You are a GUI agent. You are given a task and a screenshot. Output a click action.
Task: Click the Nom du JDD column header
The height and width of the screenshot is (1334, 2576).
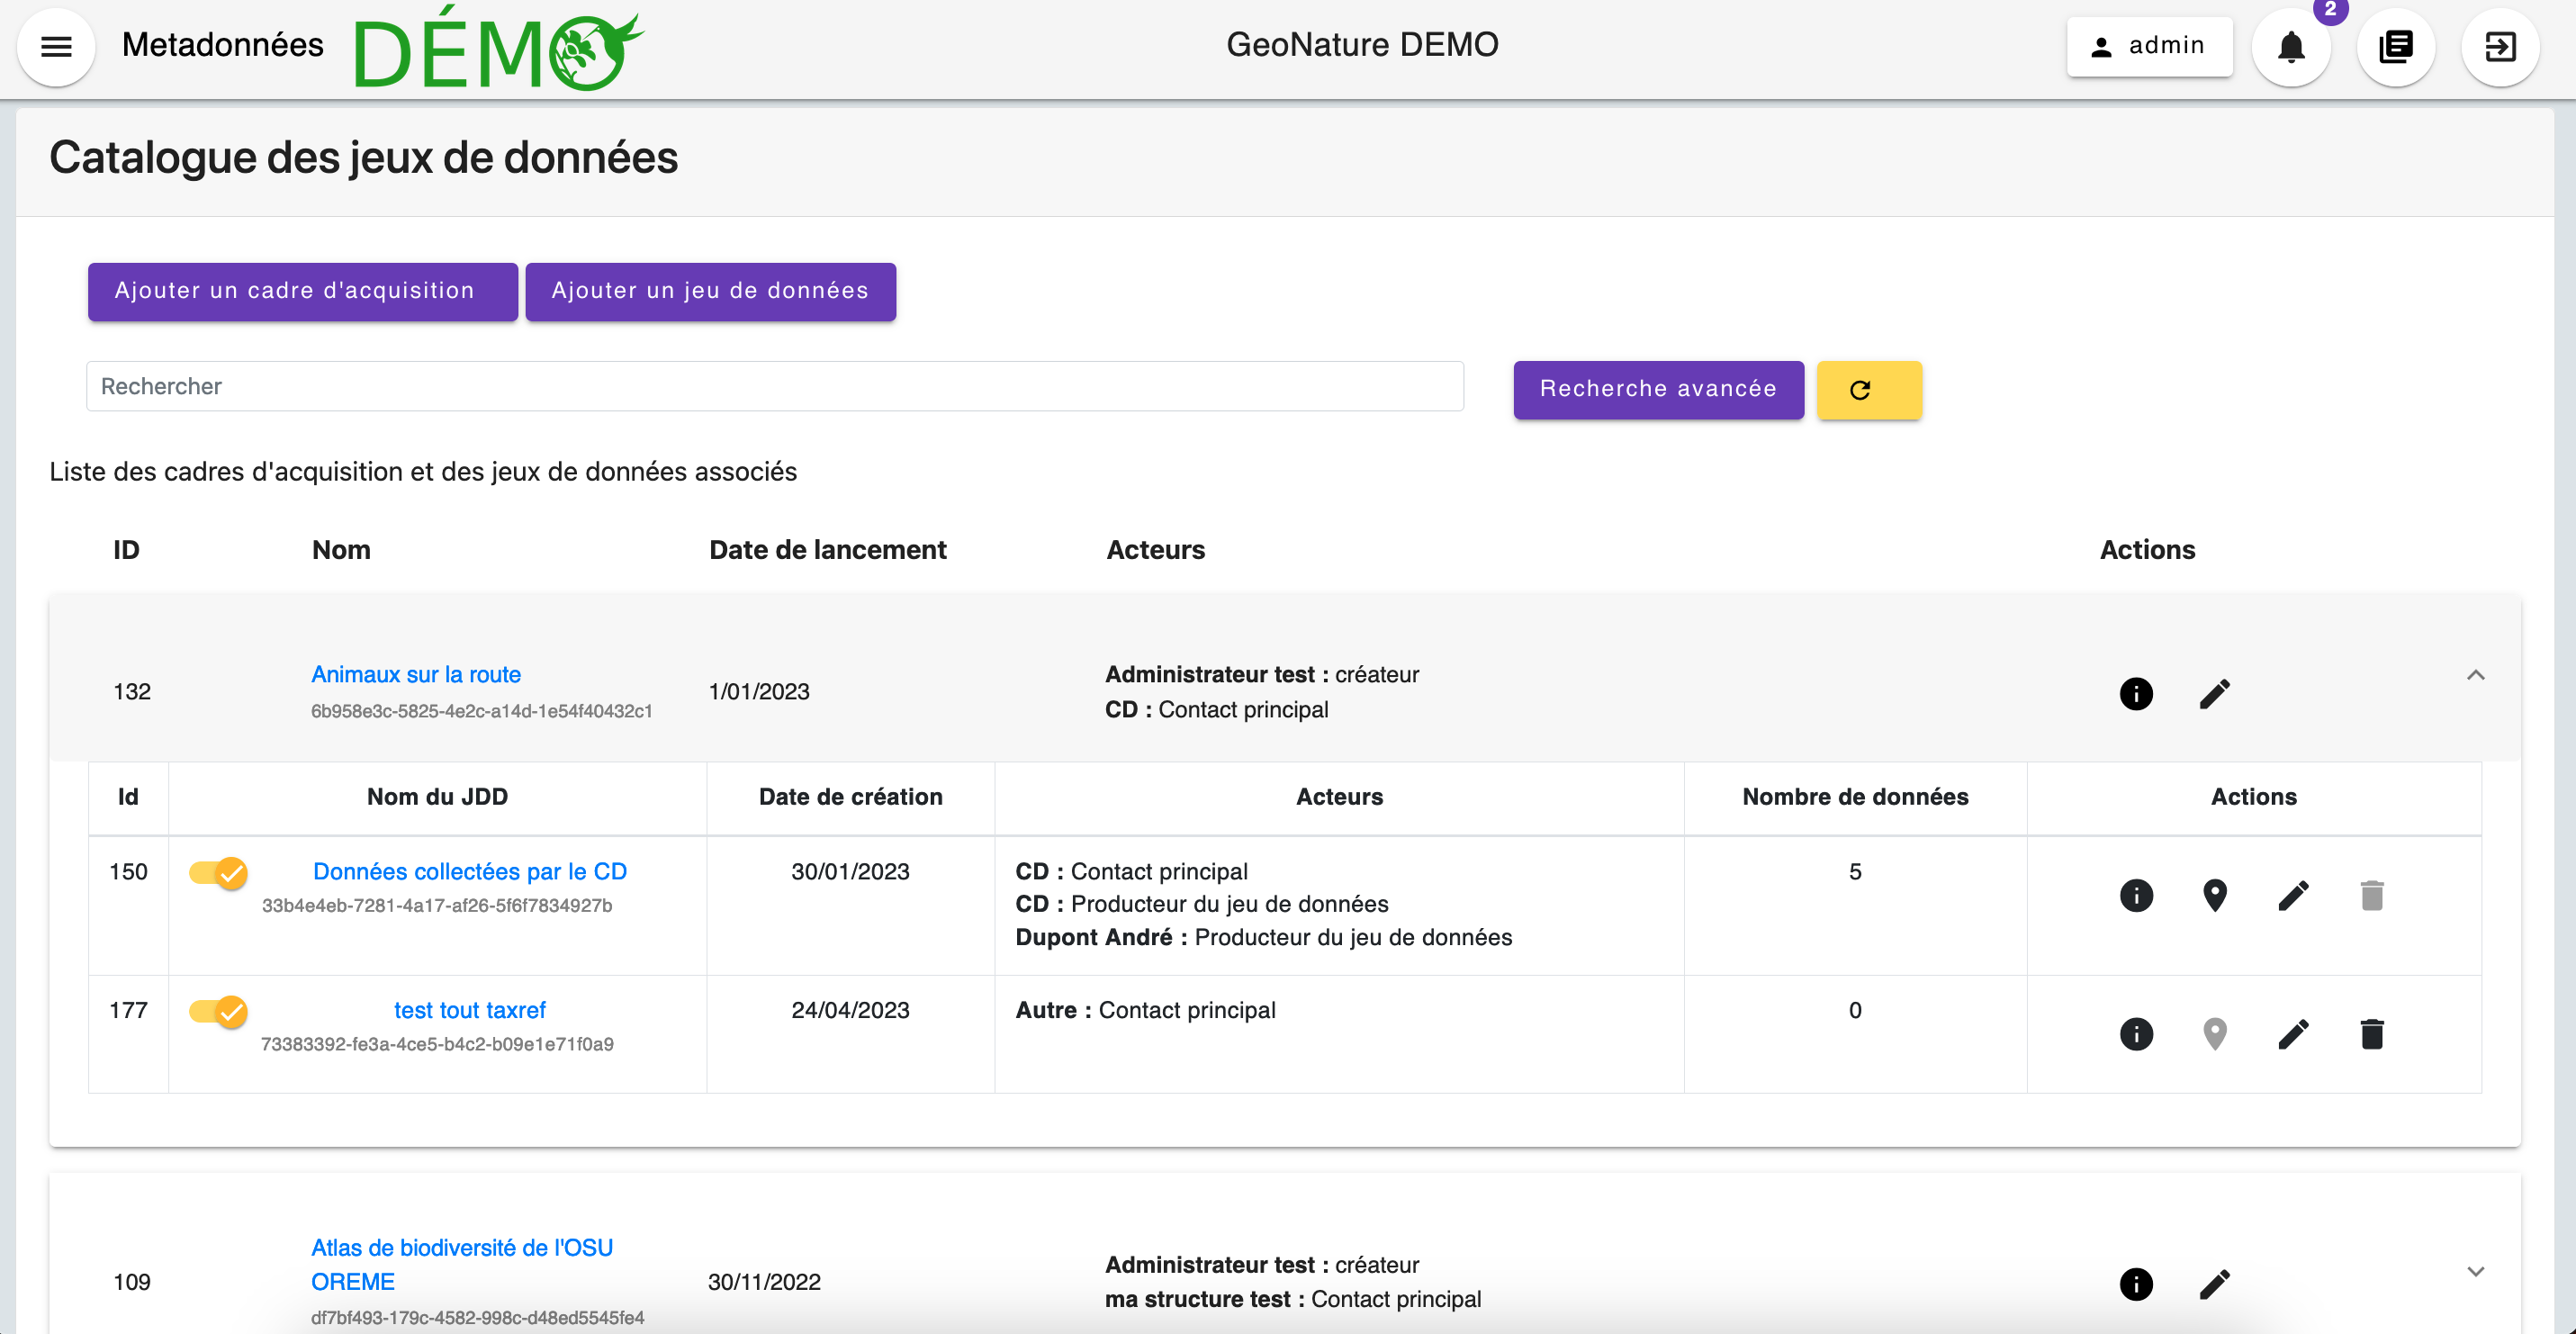pos(437,797)
